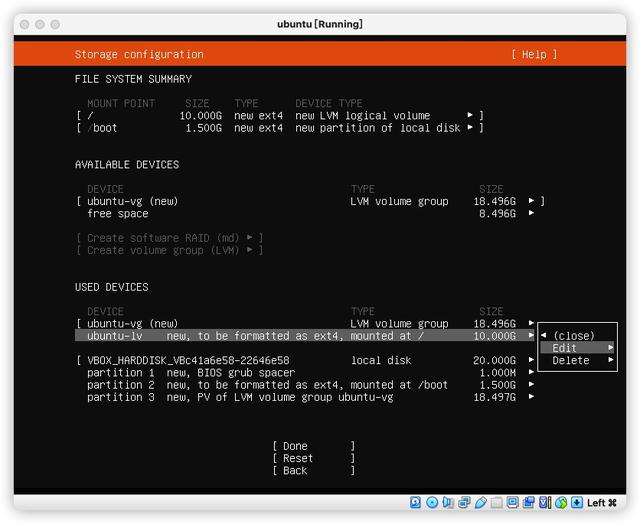
Task: Select the highlighted ubuntu-lv row
Action: (305, 336)
